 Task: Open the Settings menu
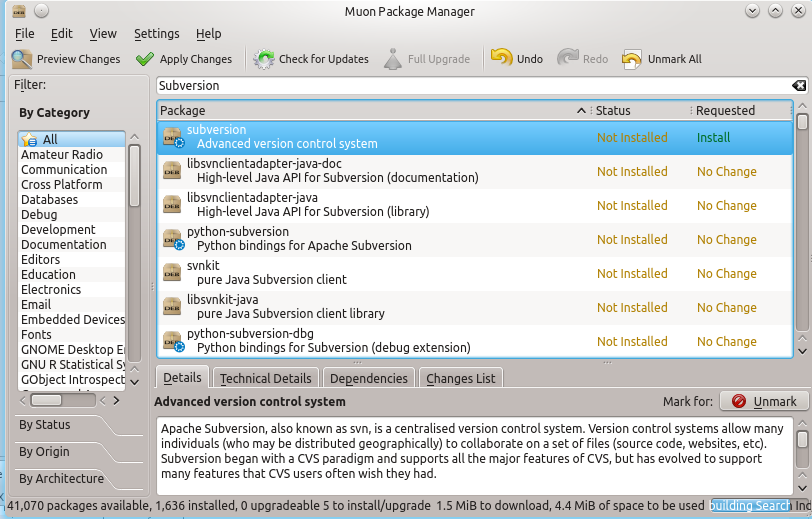coord(156,34)
